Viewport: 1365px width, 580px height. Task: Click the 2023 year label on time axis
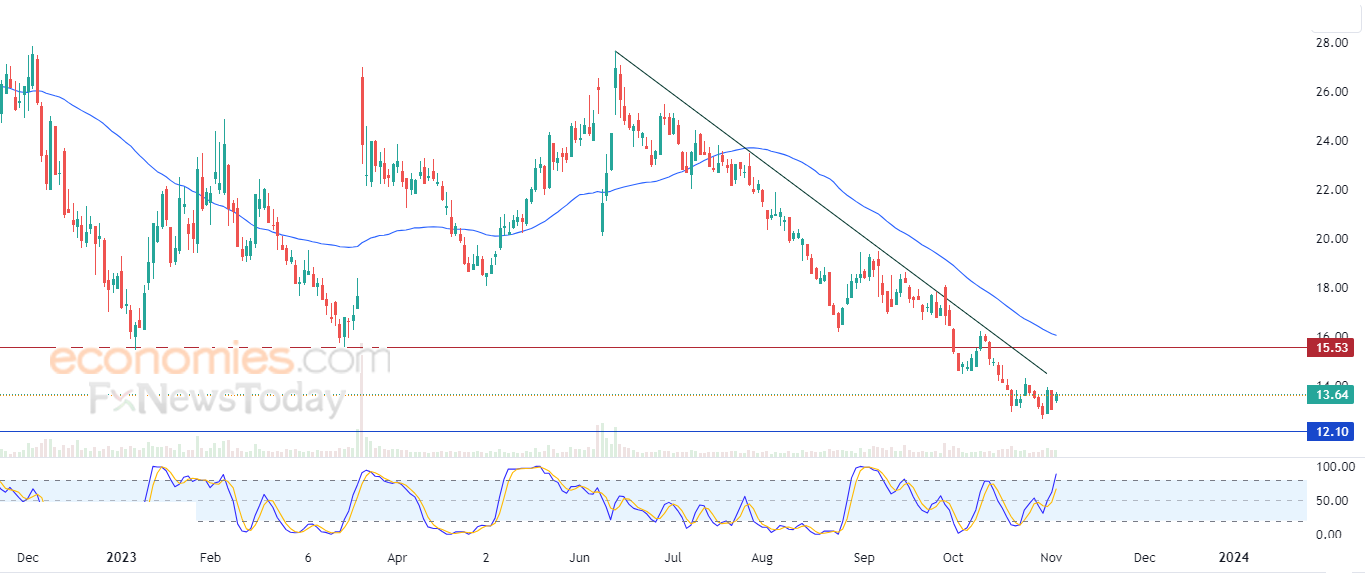(120, 557)
